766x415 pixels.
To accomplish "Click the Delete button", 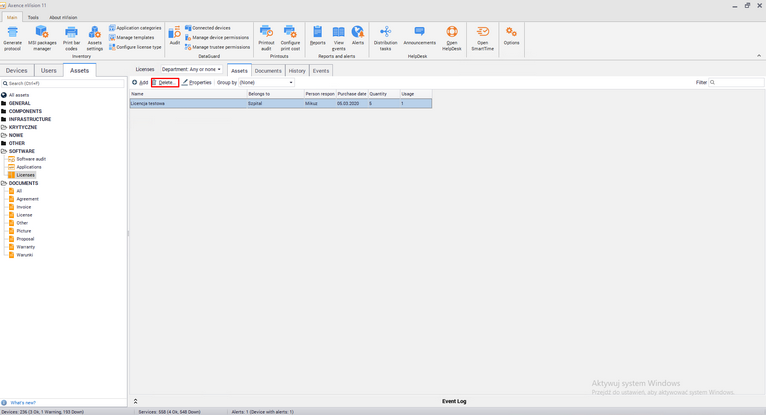I will pyautogui.click(x=165, y=83).
